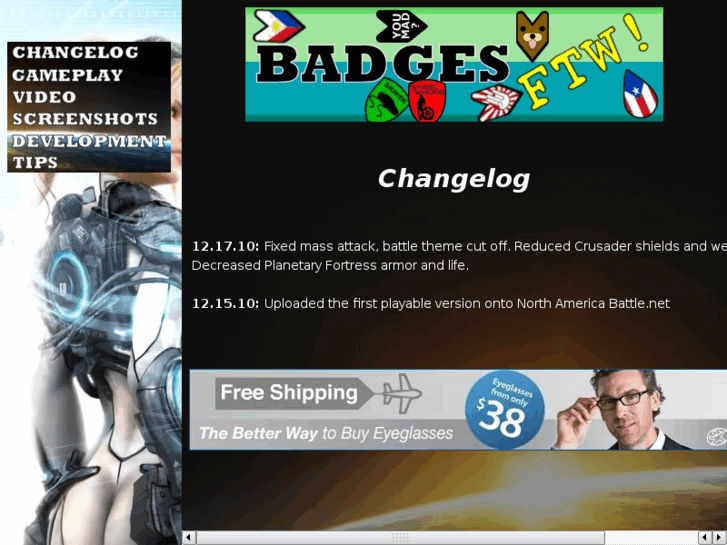The image size is (727, 545).
Task: Click the blue $38 eyeglasses circle
Action: click(x=504, y=410)
